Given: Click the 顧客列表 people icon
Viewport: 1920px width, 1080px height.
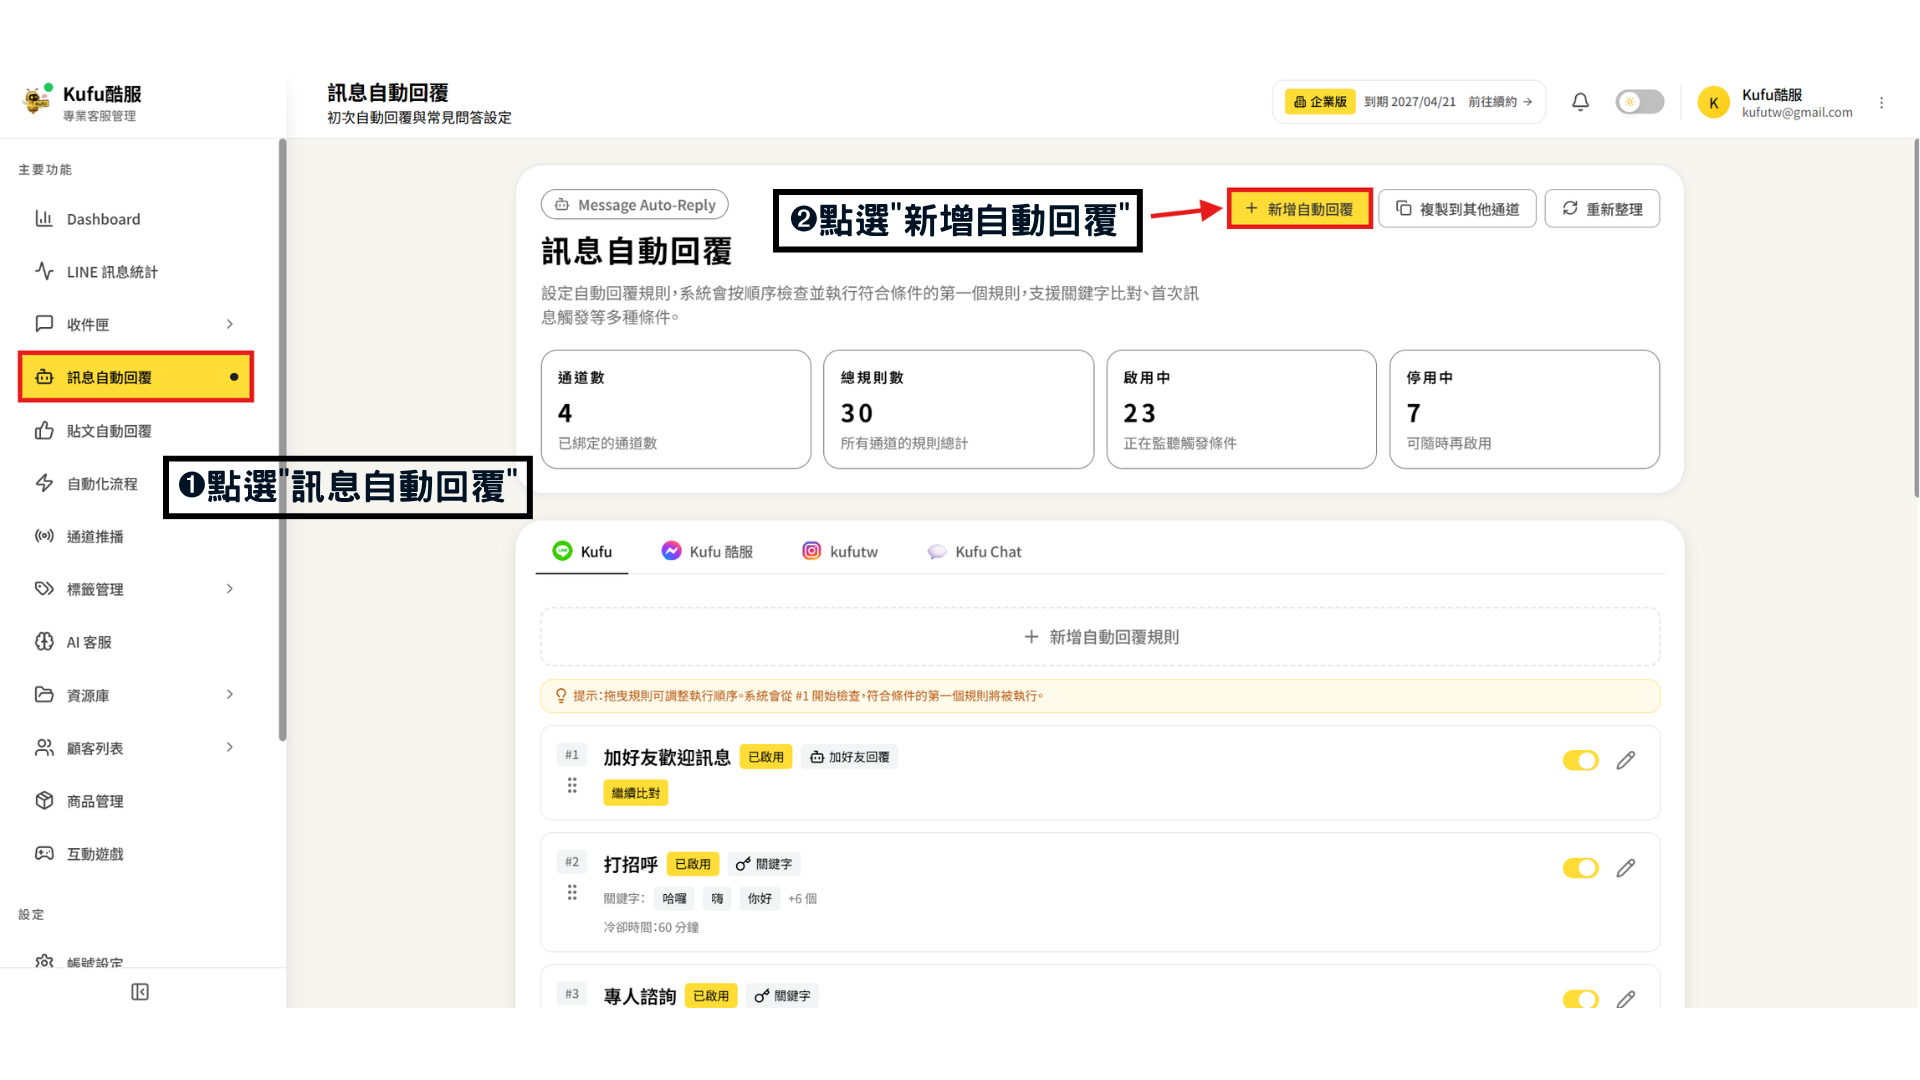Looking at the screenshot, I should 44,748.
